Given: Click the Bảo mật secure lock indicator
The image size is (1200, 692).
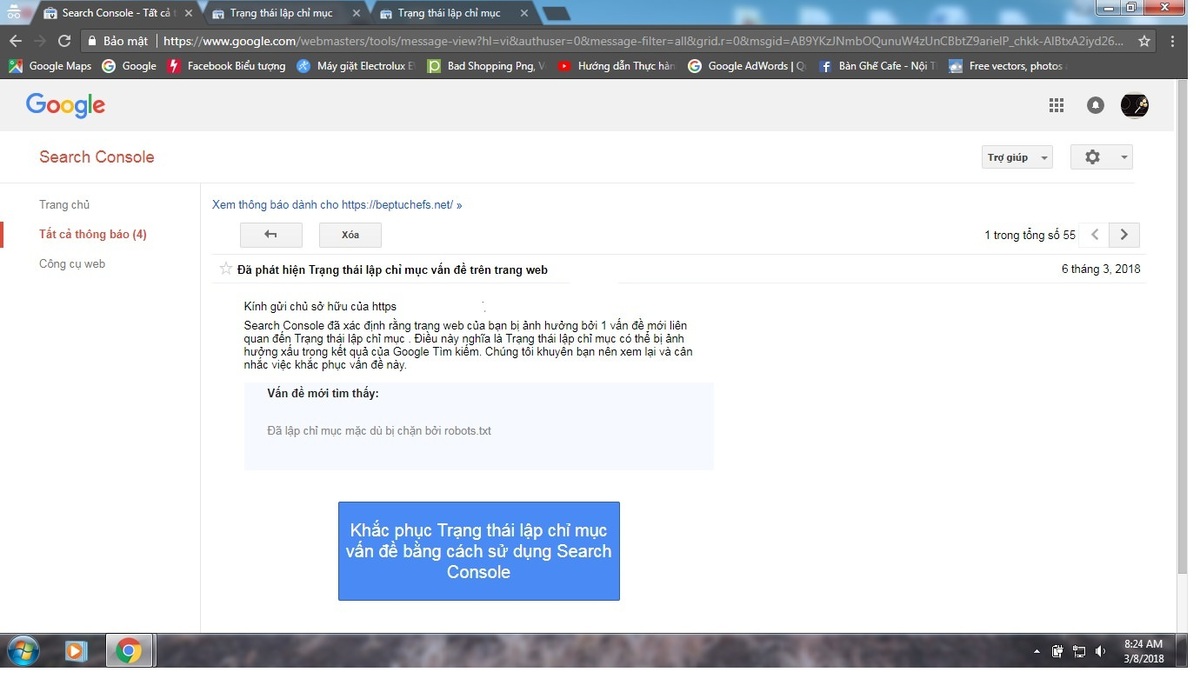Looking at the screenshot, I should 117,41.
